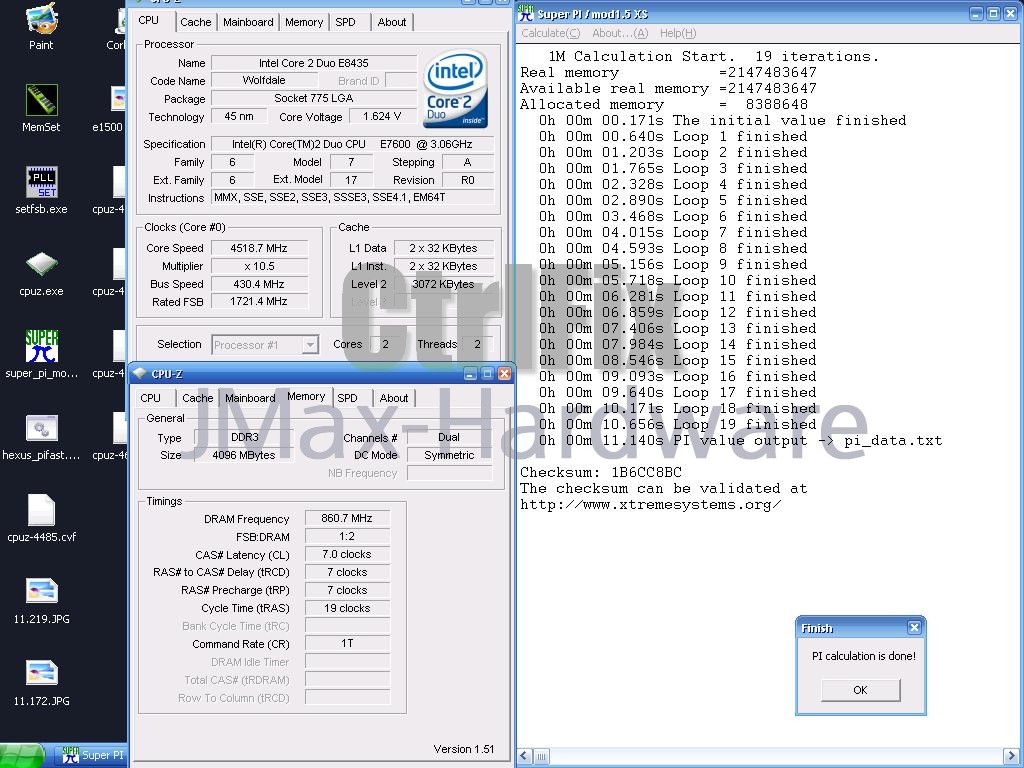The height and width of the screenshot is (768, 1024).
Task: Maximize the Super PI window
Action: click(993, 13)
